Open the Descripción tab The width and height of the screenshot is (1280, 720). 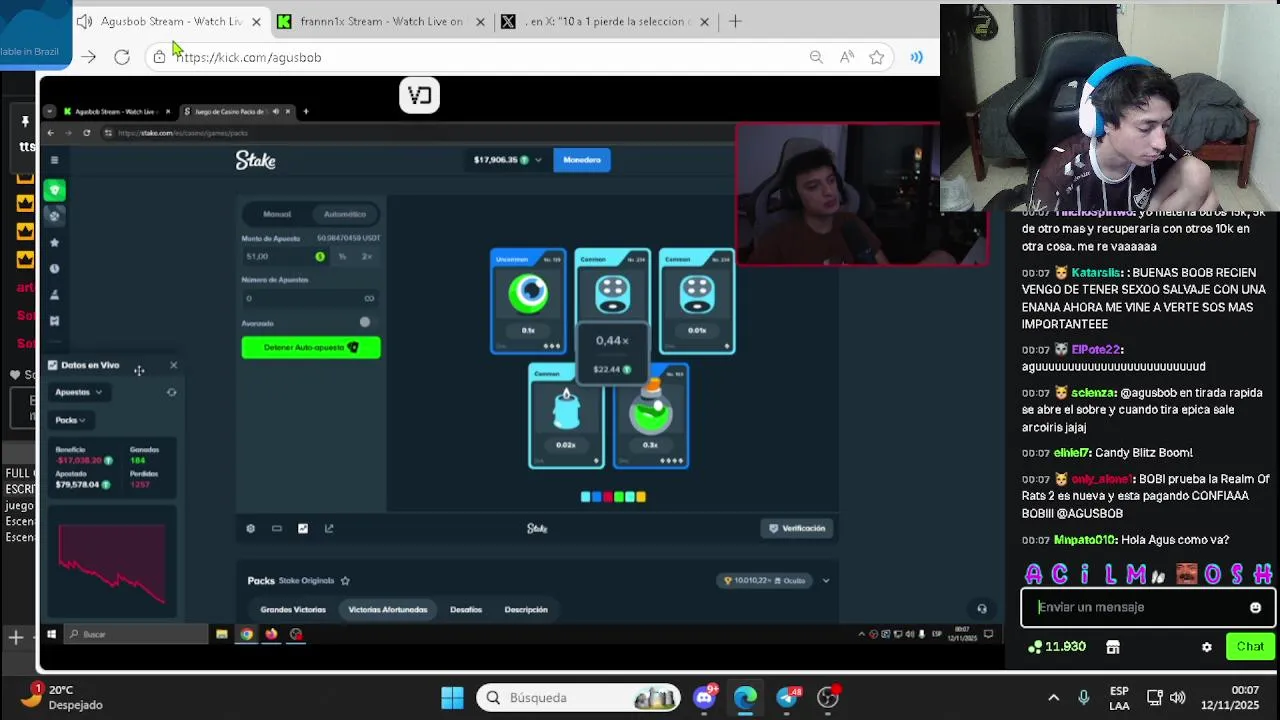(x=526, y=609)
